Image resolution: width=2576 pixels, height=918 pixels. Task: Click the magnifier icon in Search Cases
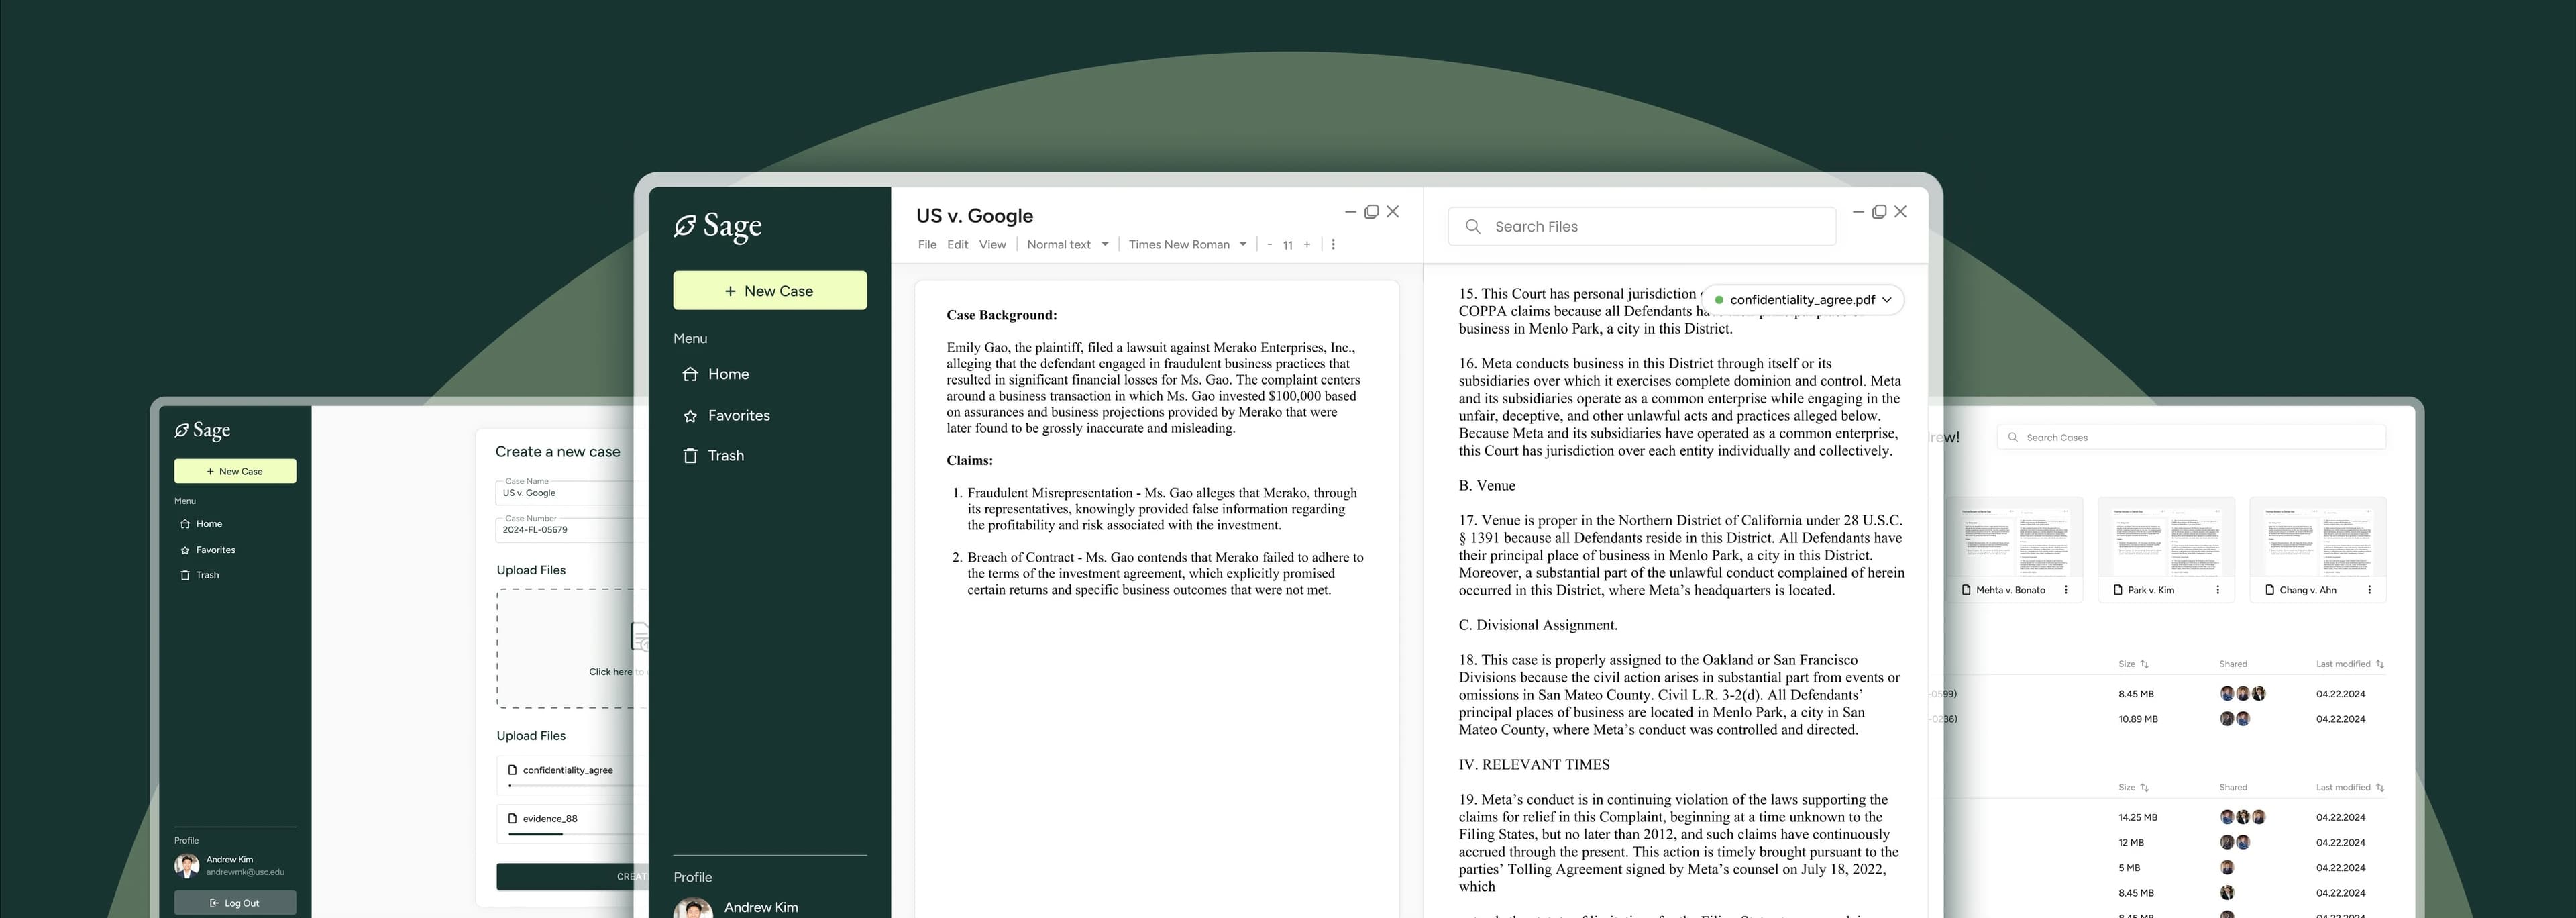point(2012,437)
